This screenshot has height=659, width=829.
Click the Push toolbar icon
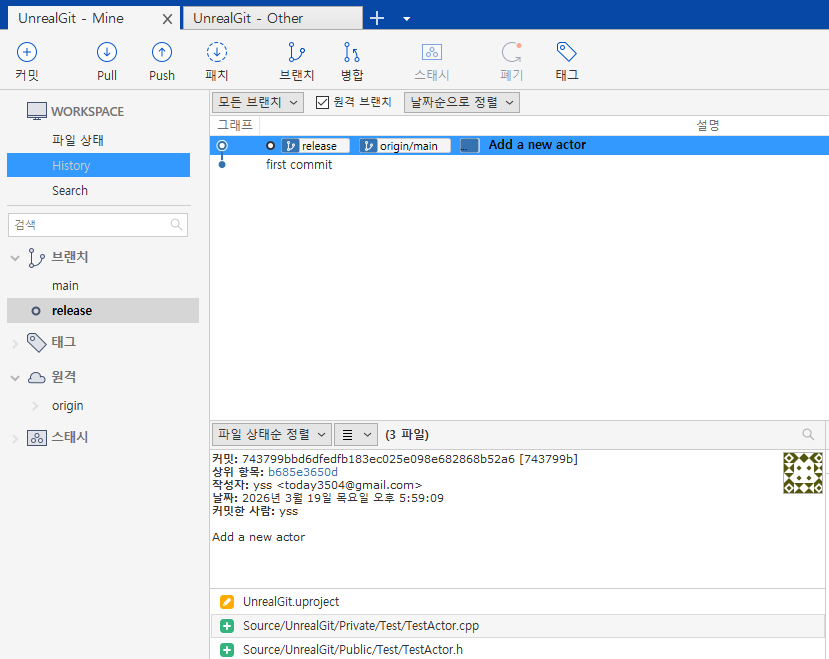coord(162,61)
